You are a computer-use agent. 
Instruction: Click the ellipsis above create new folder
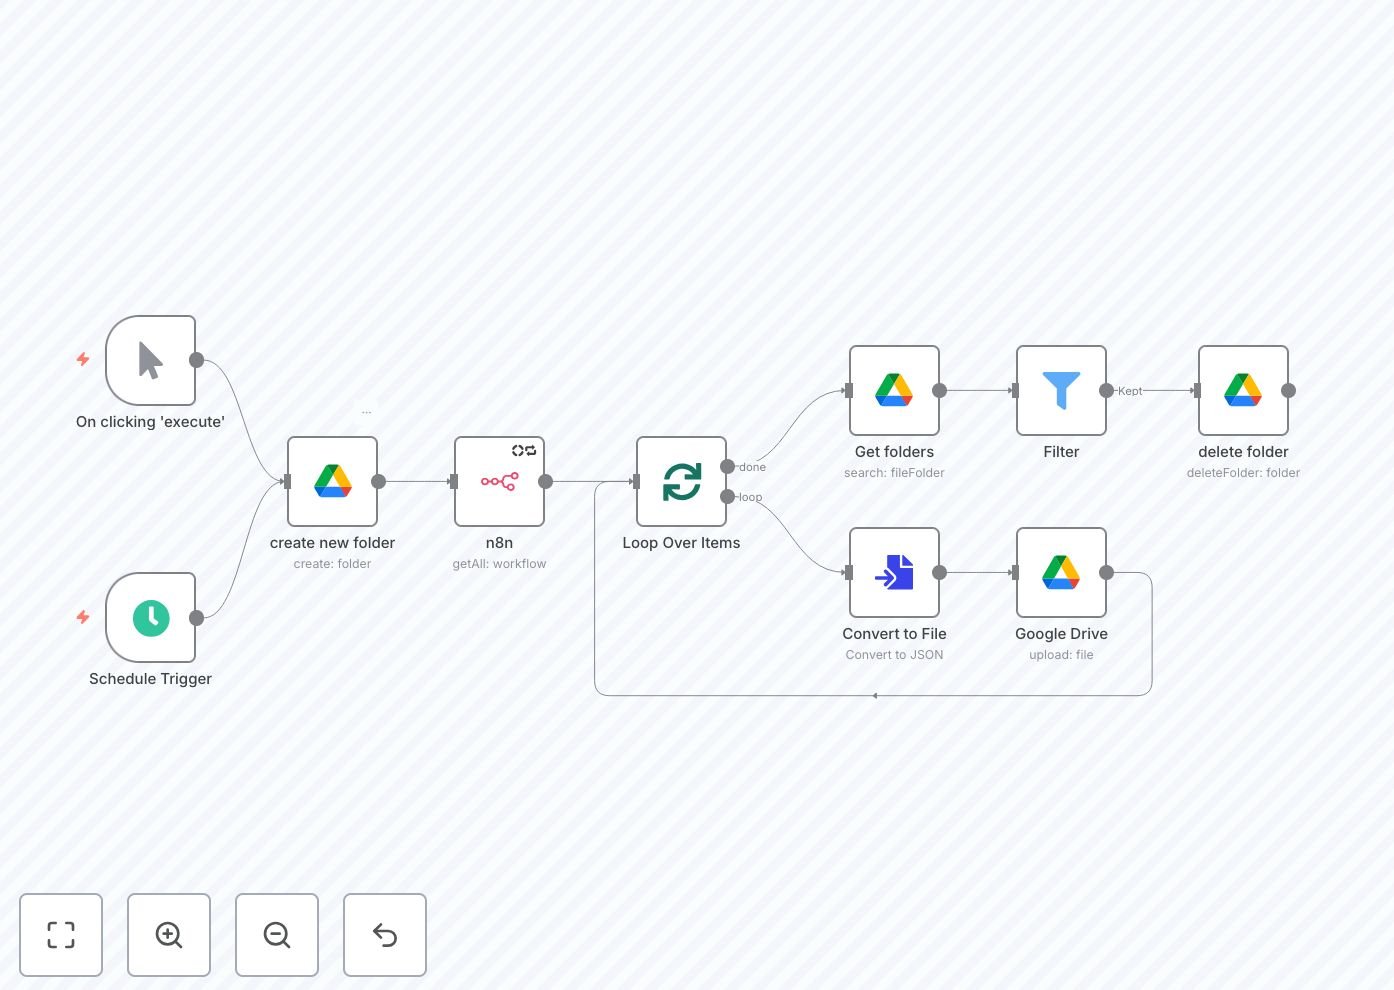366,411
